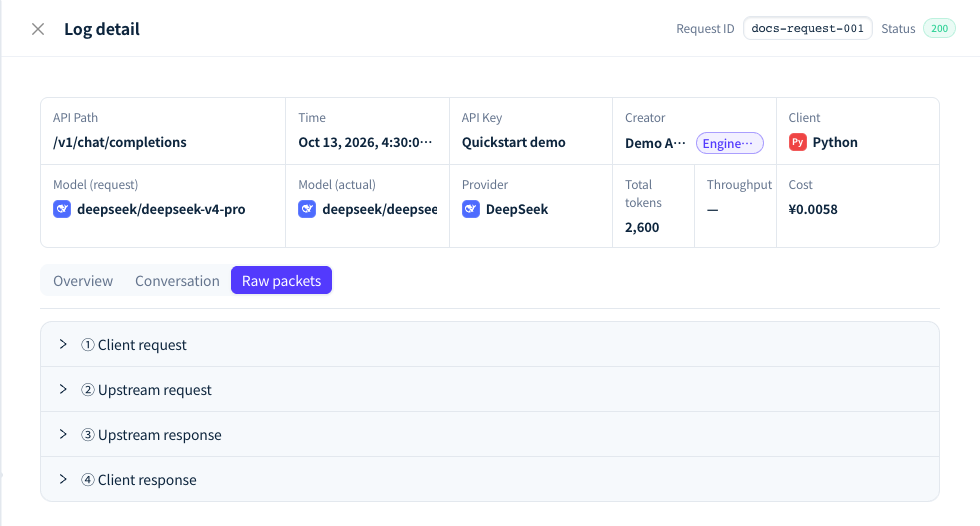Viewport: 980px width, 526px height.
Task: Open the Conversation tab
Action: 178,280
